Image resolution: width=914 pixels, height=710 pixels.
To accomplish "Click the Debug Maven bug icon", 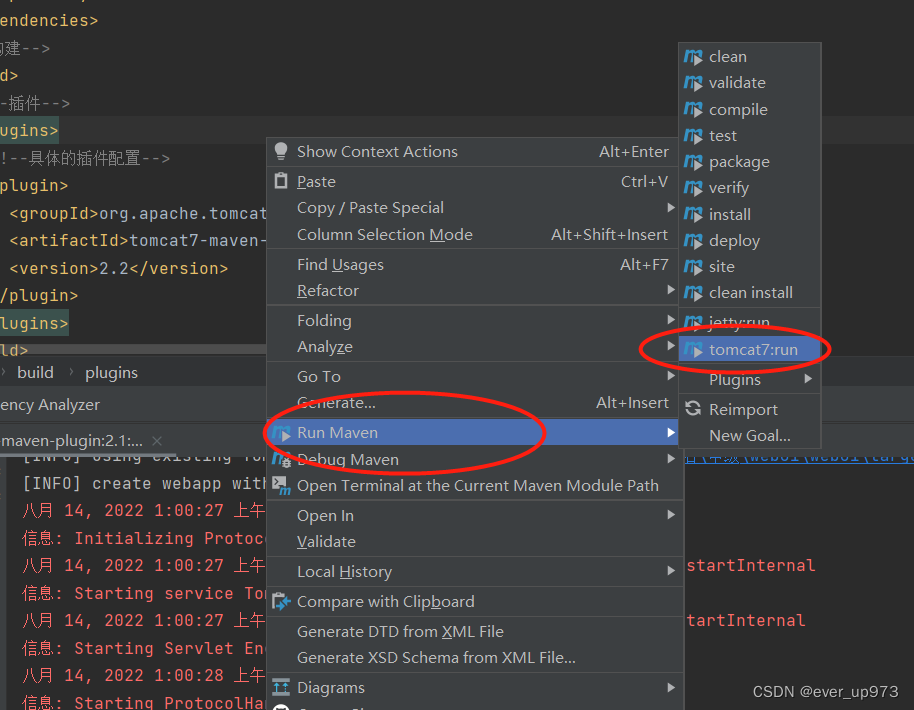I will [282, 459].
